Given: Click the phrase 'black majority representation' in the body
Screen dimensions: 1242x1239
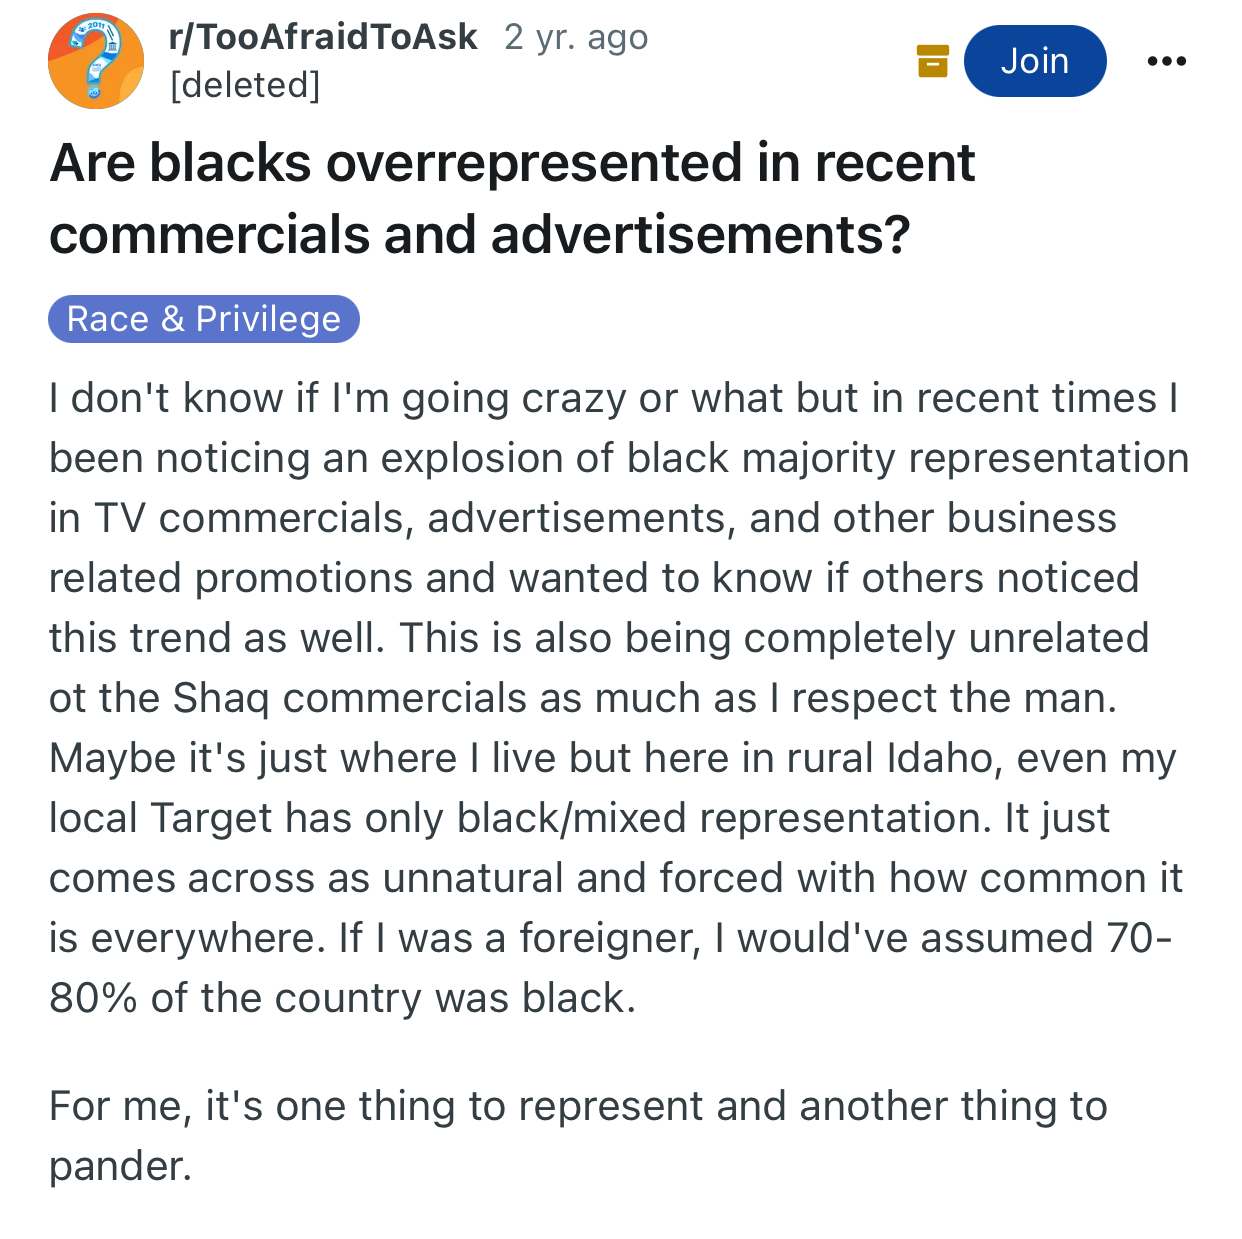Looking at the screenshot, I should click(x=908, y=458).
